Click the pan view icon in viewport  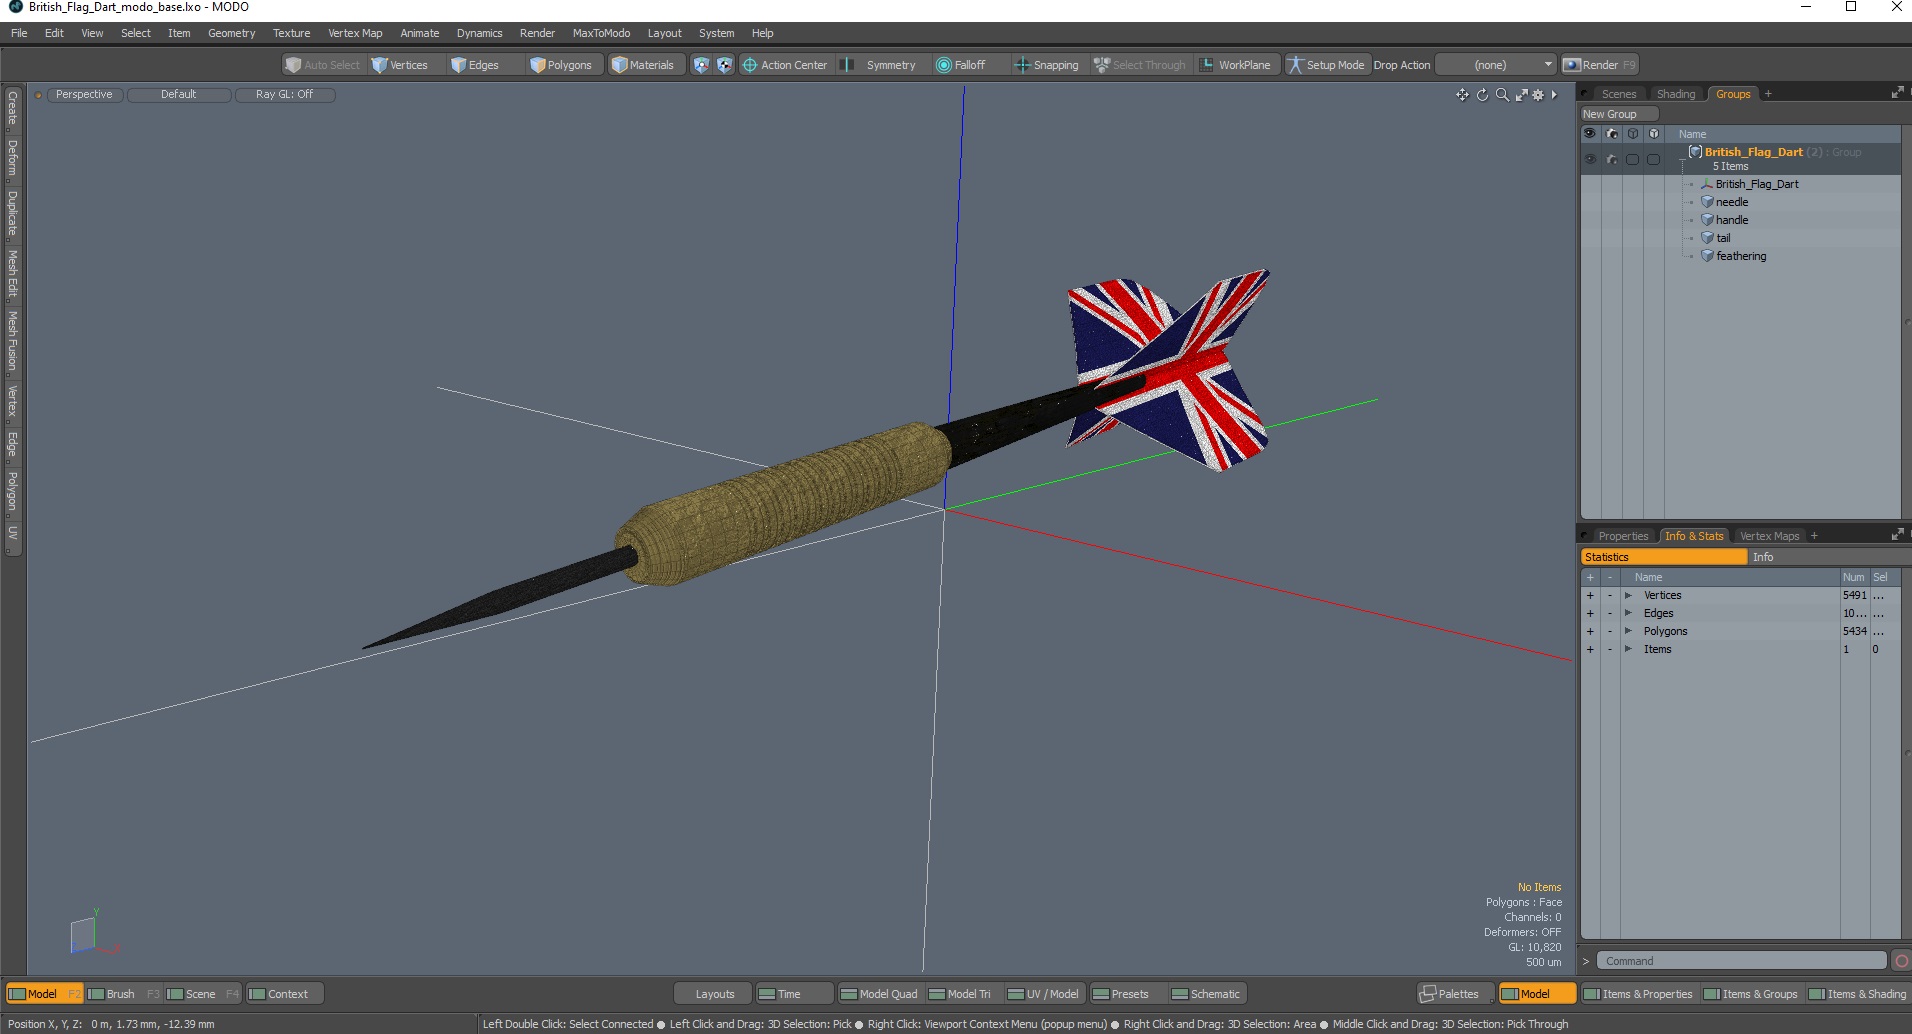point(1462,95)
